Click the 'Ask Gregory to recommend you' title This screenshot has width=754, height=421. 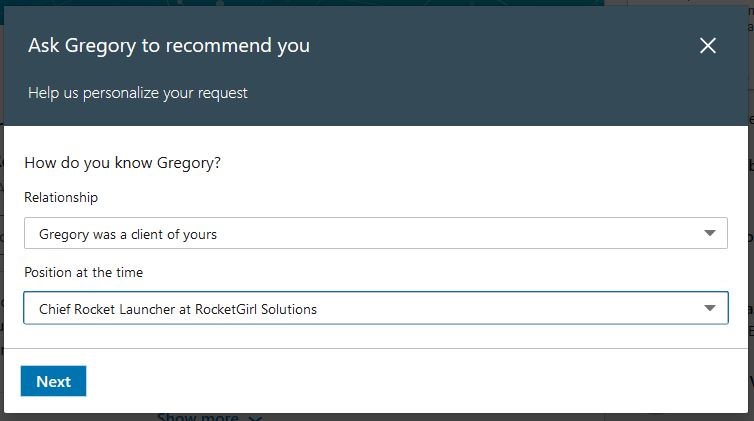(169, 45)
